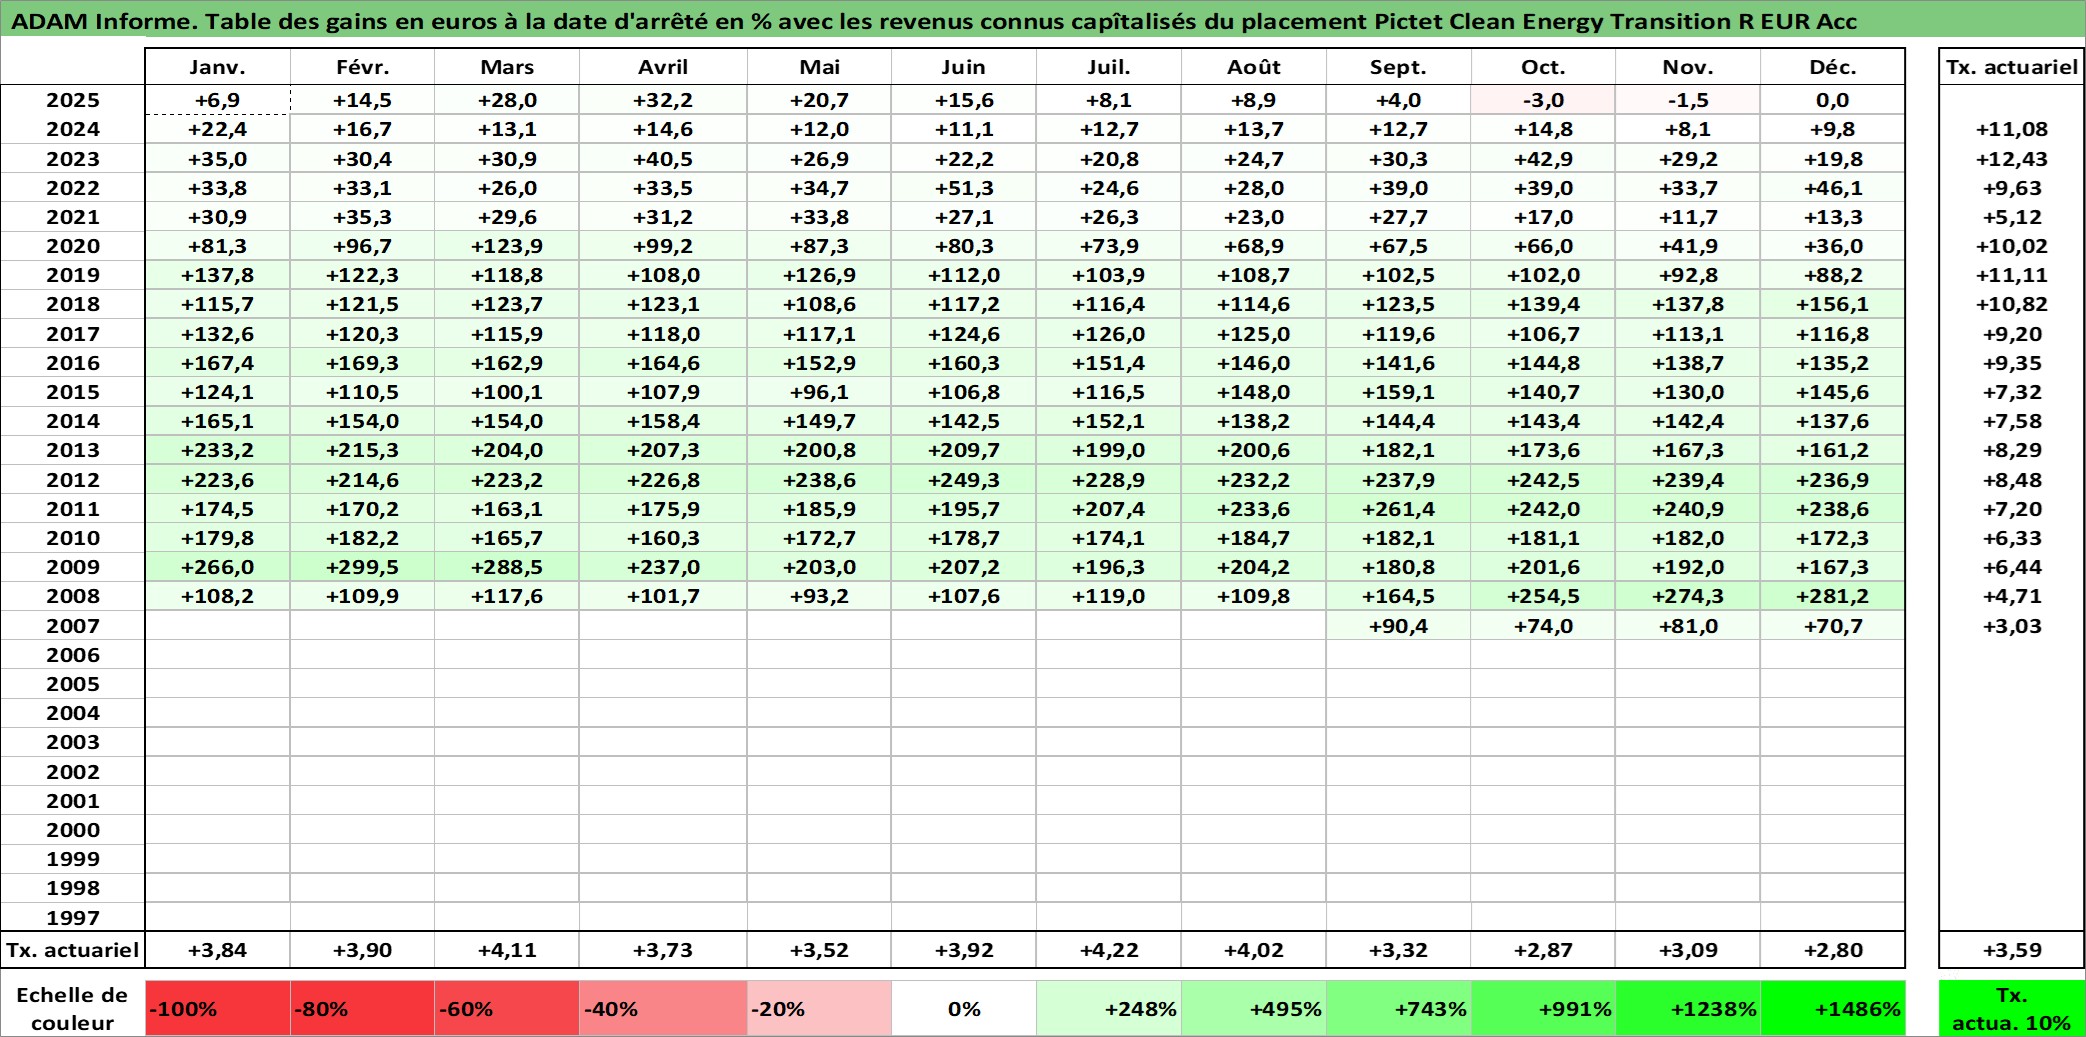
Task: Click the Tx. actuariel column header at right
Action: click(2012, 67)
